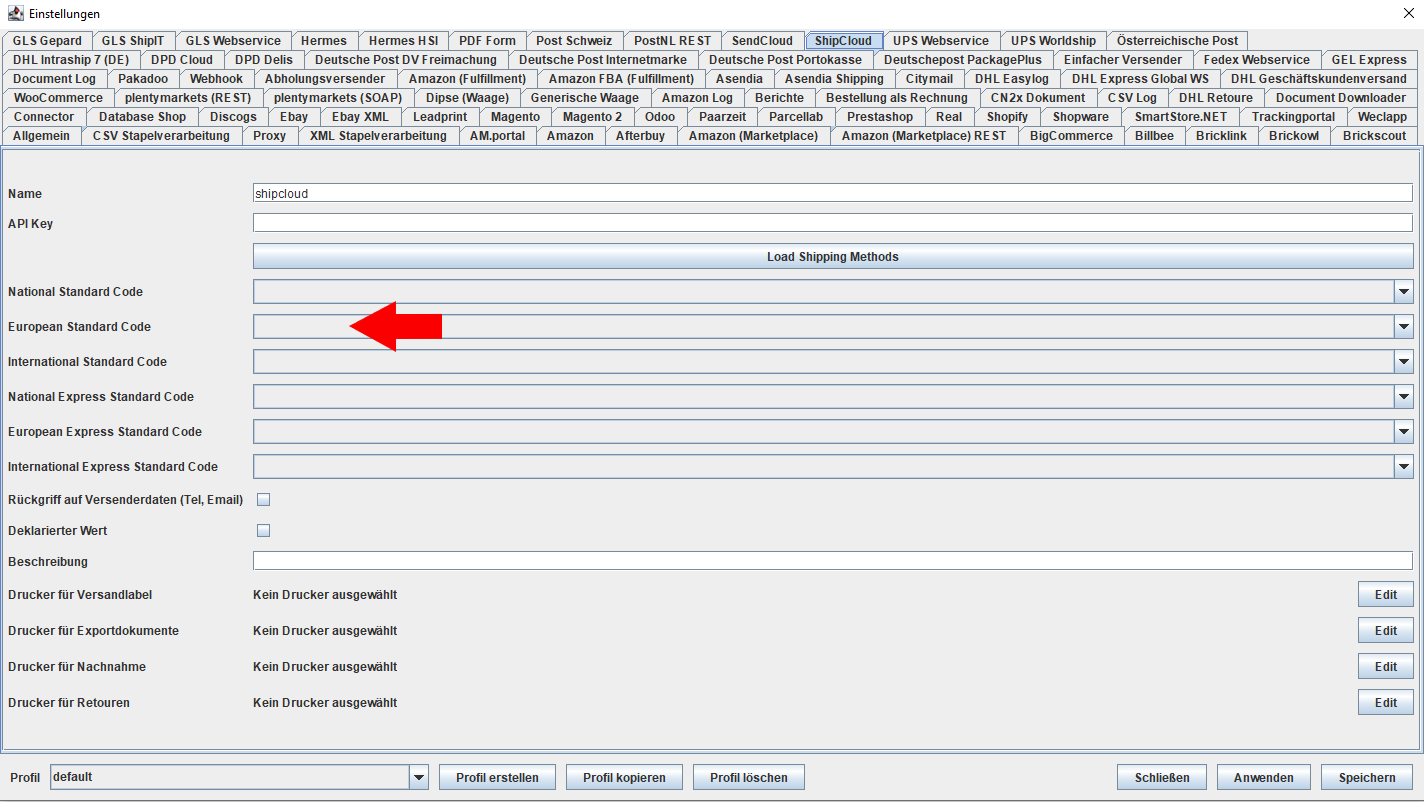The height and width of the screenshot is (802, 1424).
Task: Open the GLS ShipIT tab
Action: tap(133, 41)
